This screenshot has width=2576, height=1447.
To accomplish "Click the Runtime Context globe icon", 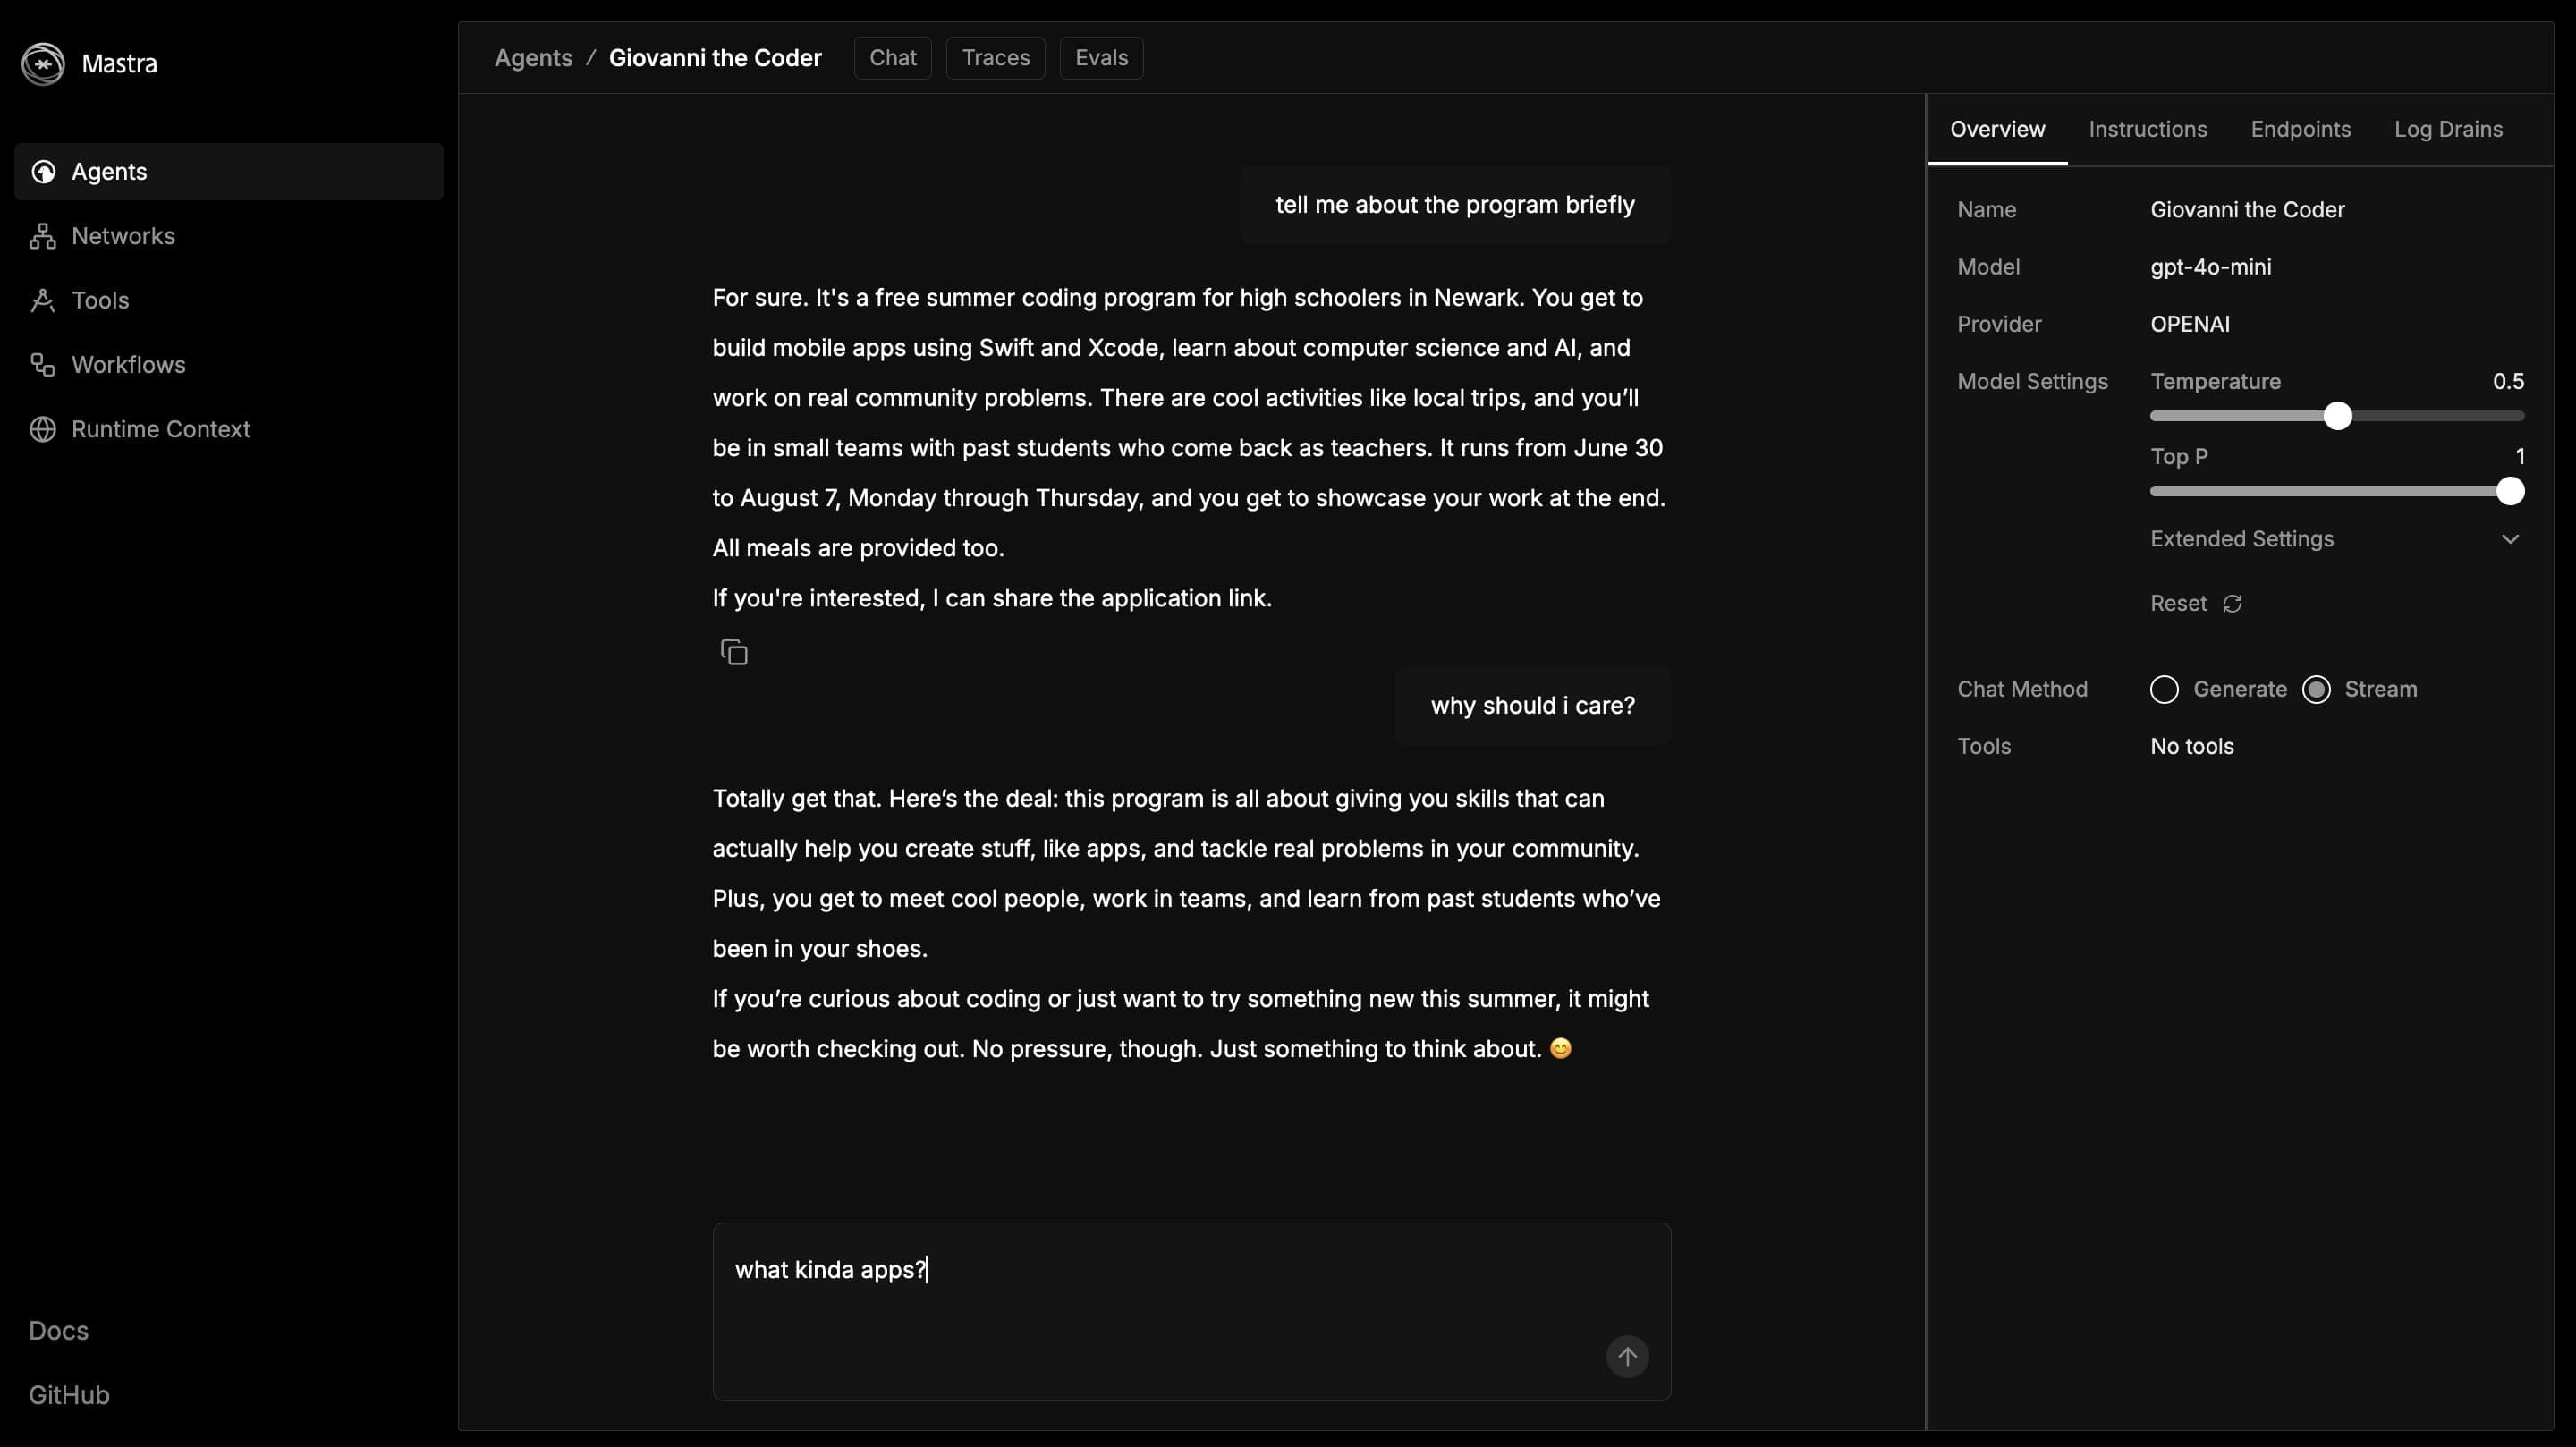I will (x=43, y=429).
